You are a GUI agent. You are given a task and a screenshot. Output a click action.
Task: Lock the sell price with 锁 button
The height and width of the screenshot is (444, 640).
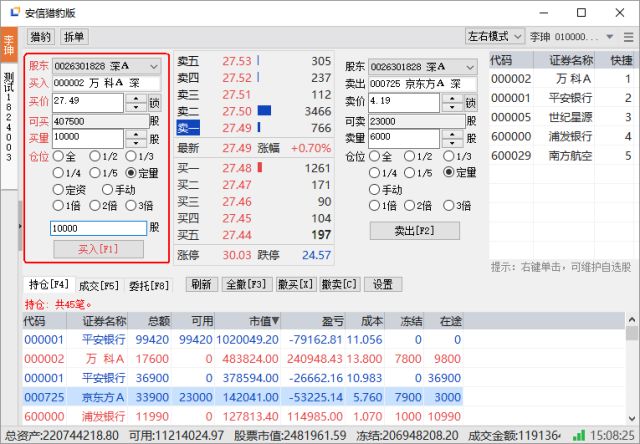click(471, 102)
